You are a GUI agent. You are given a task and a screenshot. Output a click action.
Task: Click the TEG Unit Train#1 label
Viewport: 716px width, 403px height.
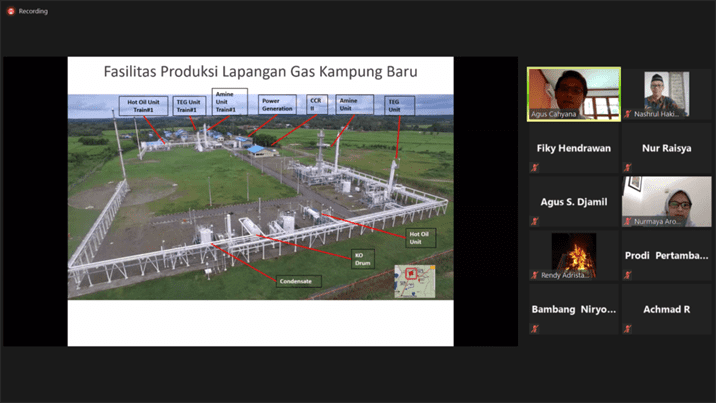189,106
